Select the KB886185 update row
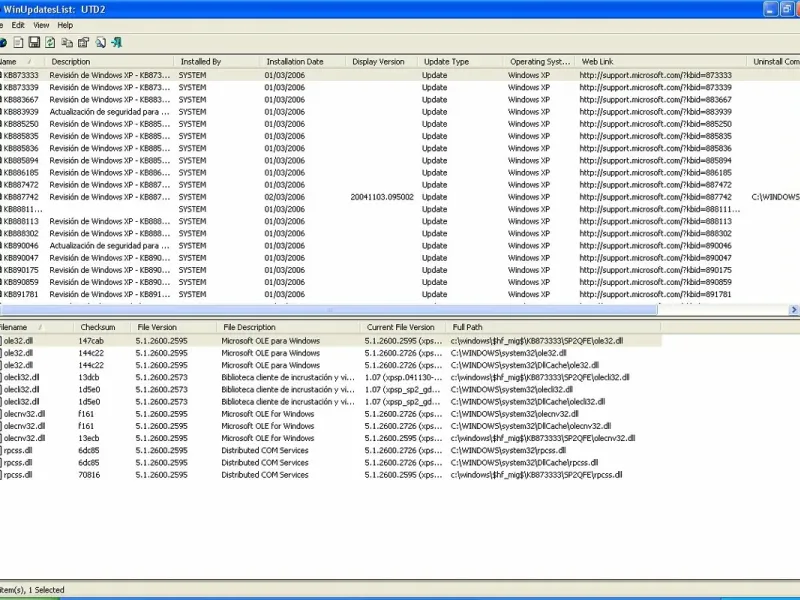The height and width of the screenshot is (600, 800). pyautogui.click(x=400, y=172)
